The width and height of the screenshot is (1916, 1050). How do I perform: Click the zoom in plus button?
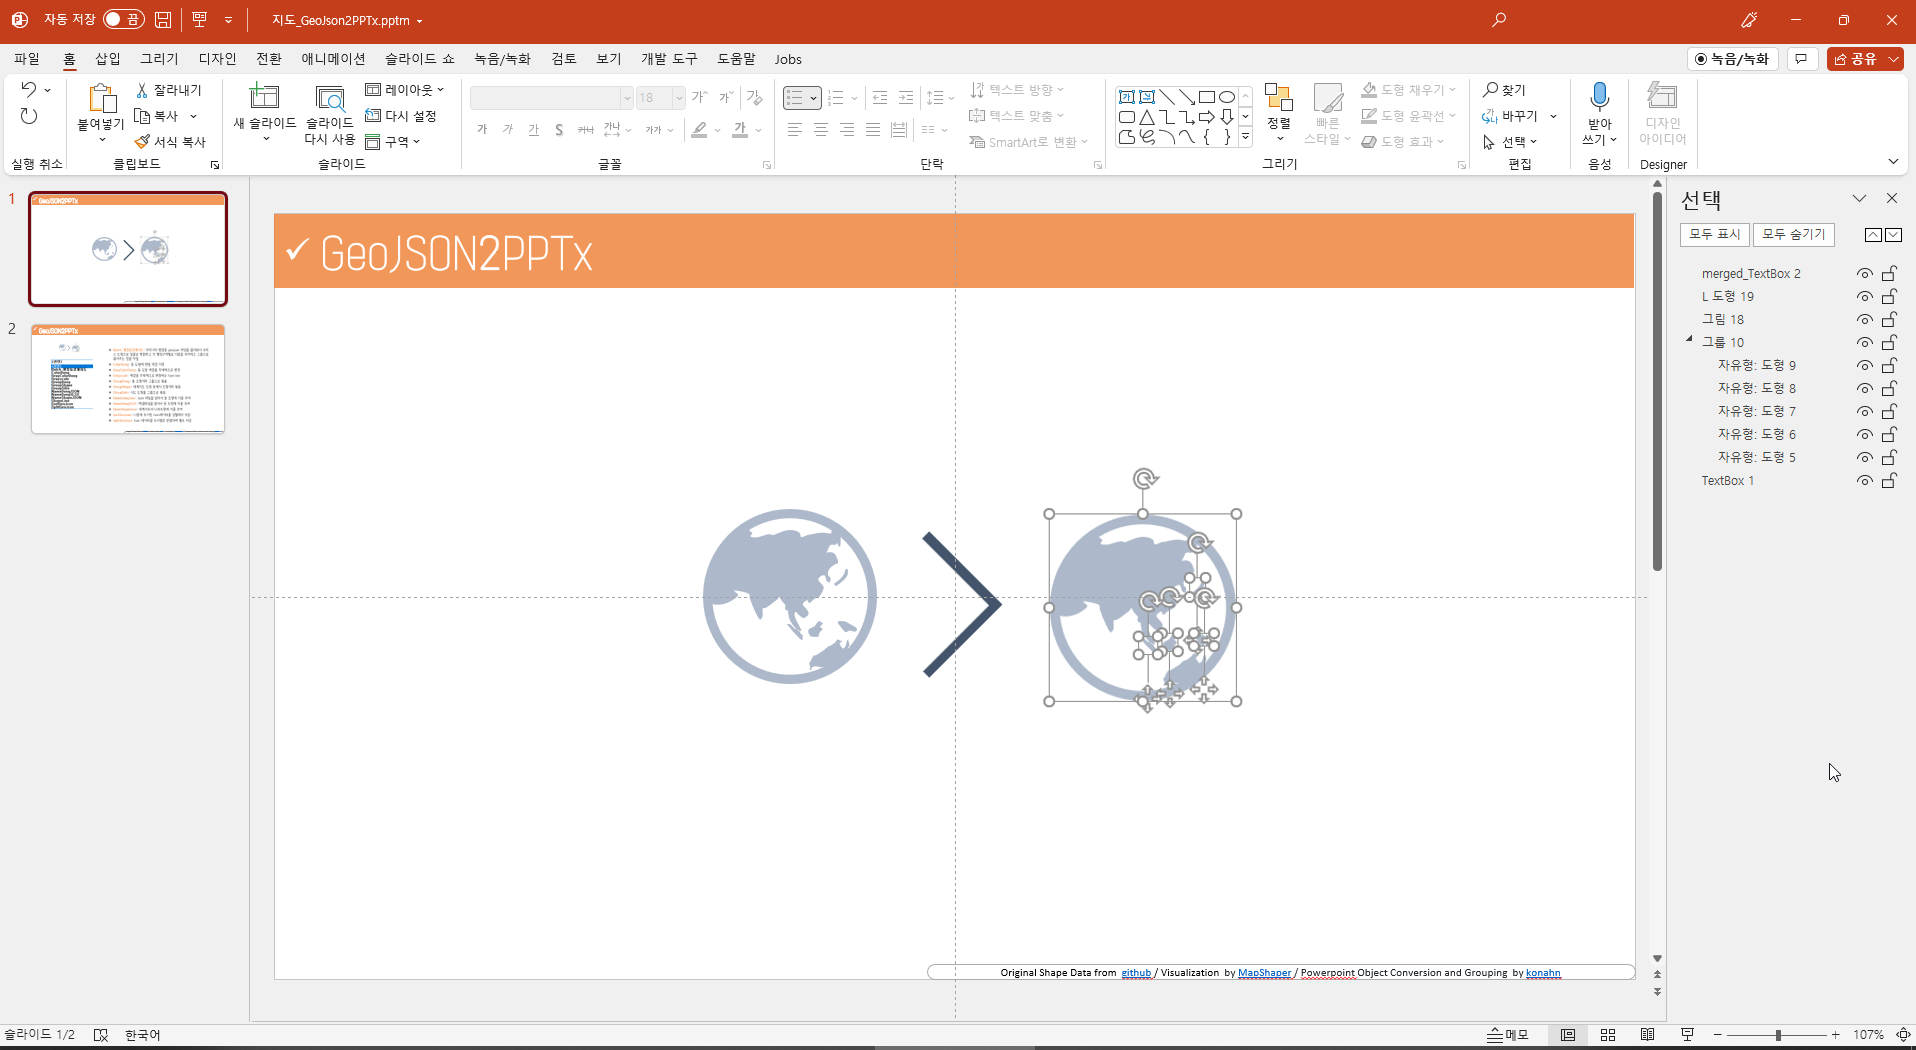1836,1035
